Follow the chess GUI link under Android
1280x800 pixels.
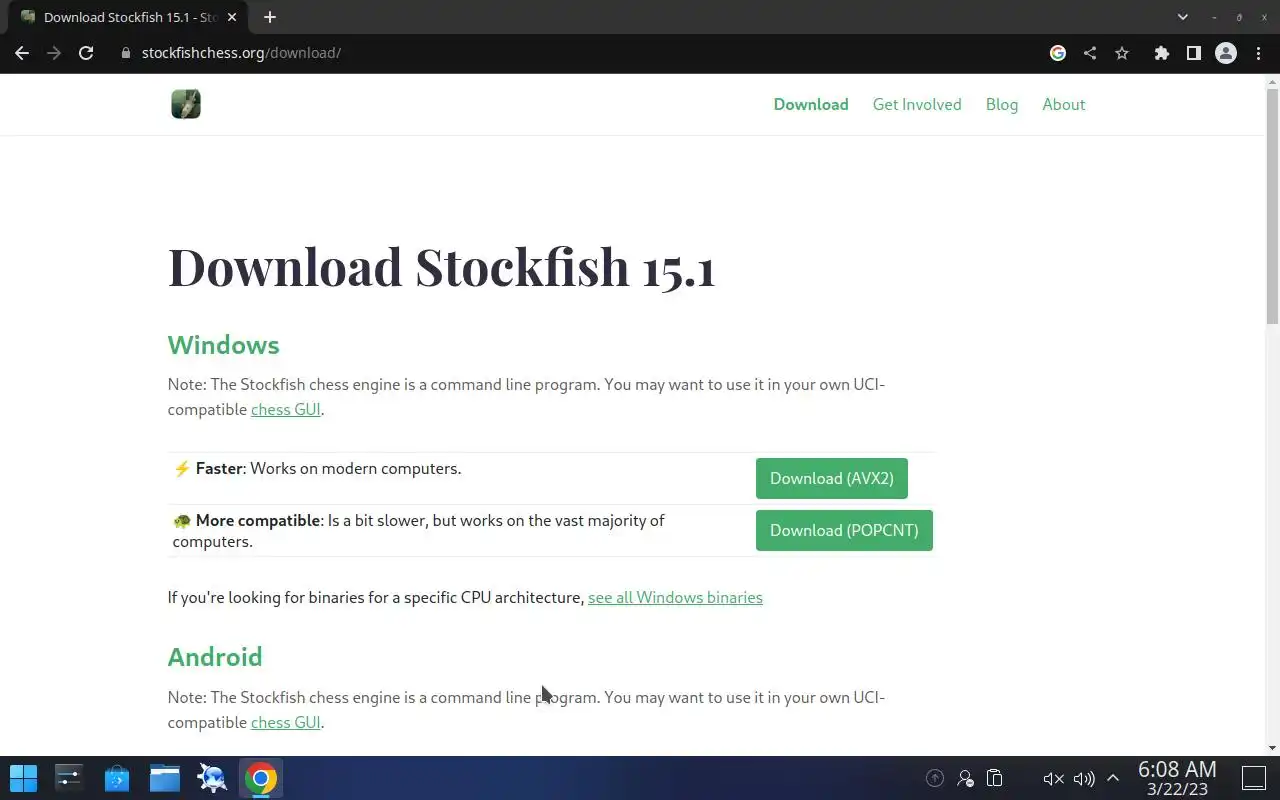286,722
